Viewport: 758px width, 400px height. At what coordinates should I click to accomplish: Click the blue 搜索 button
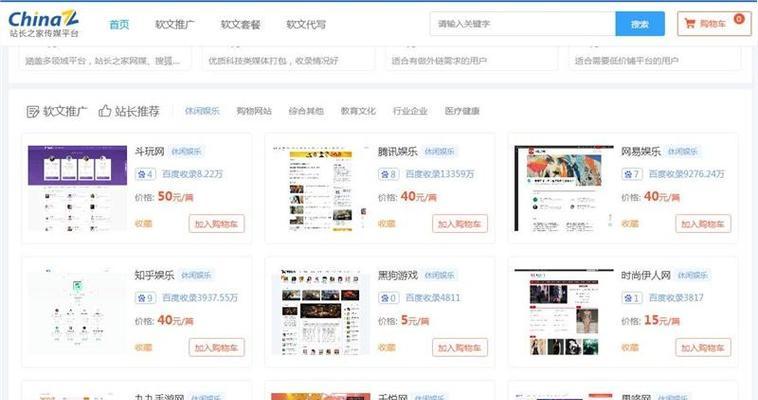(640, 24)
